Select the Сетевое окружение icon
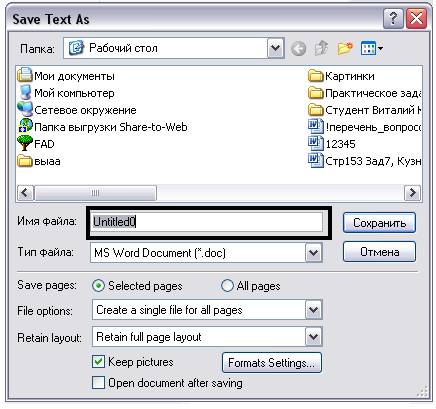Image resolution: width=436 pixels, height=409 pixels. click(x=25, y=109)
